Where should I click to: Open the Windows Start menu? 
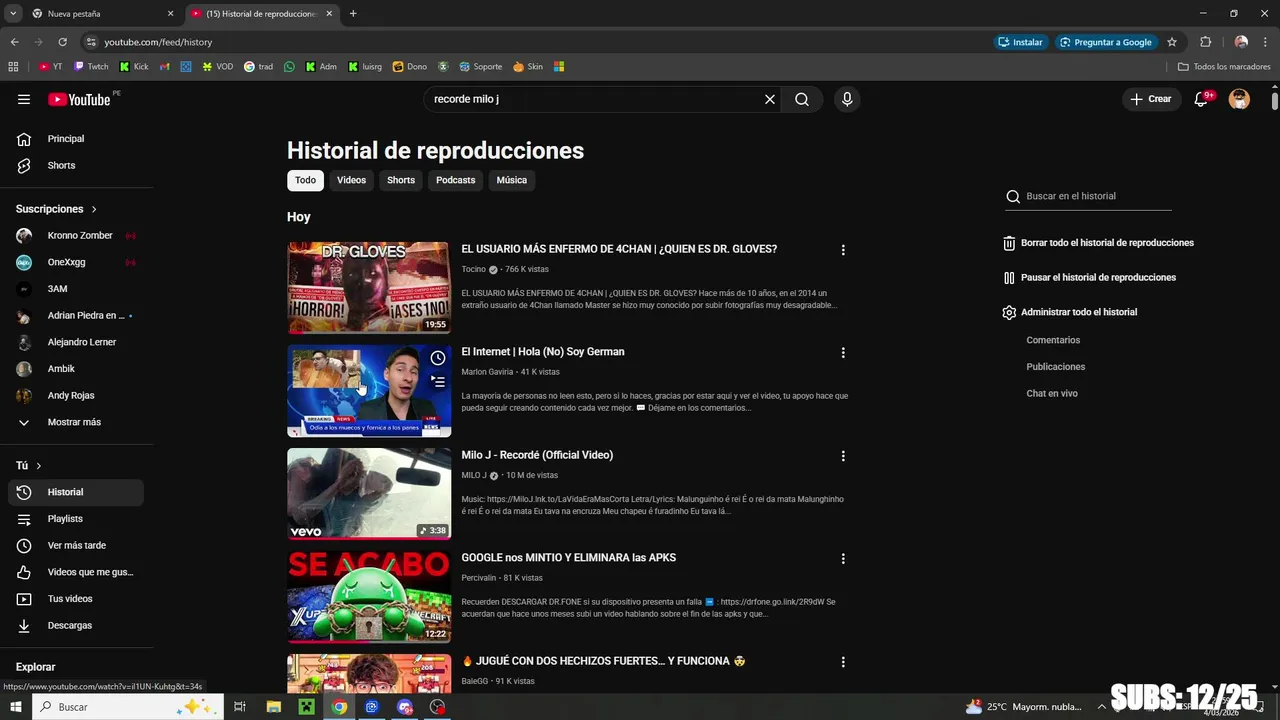16,707
